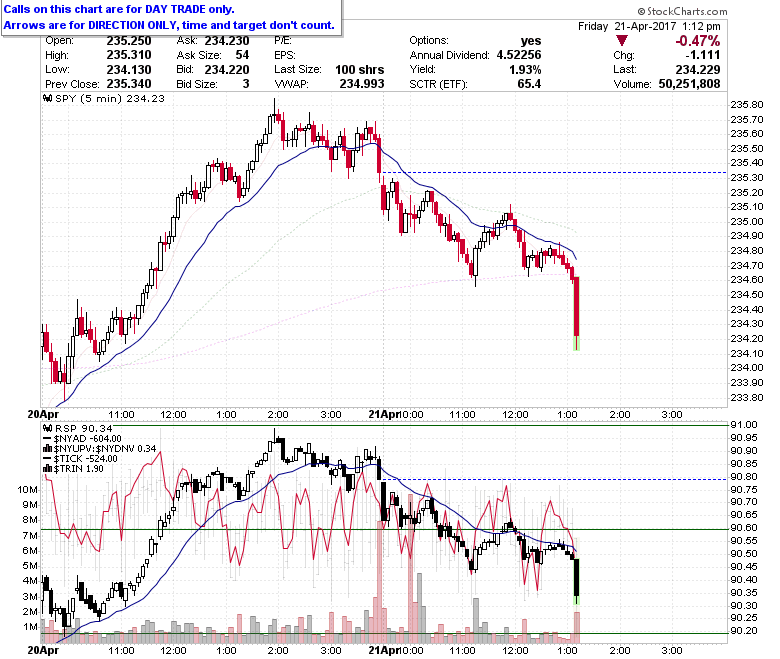
Task: Click the StockCharts.com copyright label
Action: click(682, 11)
